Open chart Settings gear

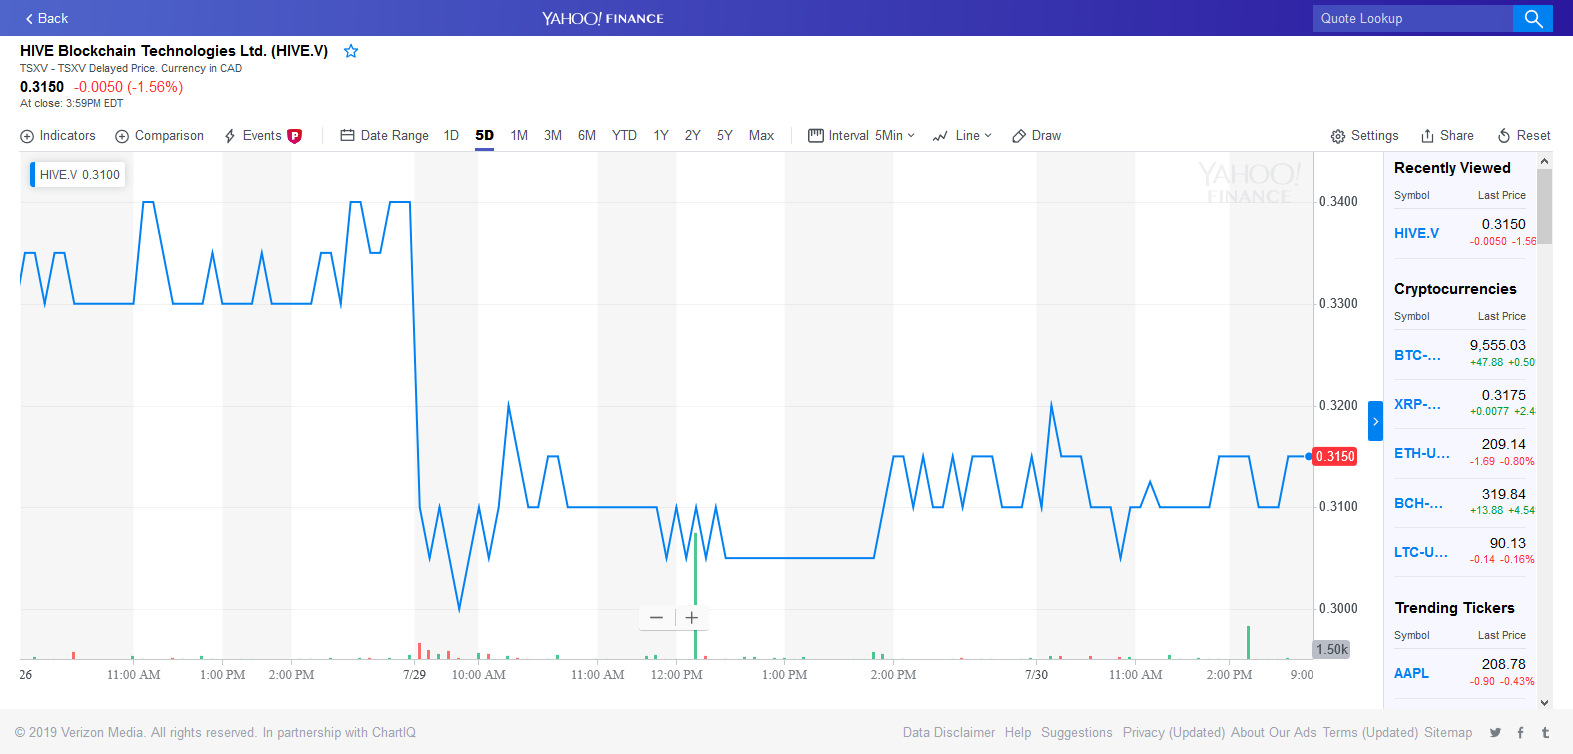click(1364, 136)
